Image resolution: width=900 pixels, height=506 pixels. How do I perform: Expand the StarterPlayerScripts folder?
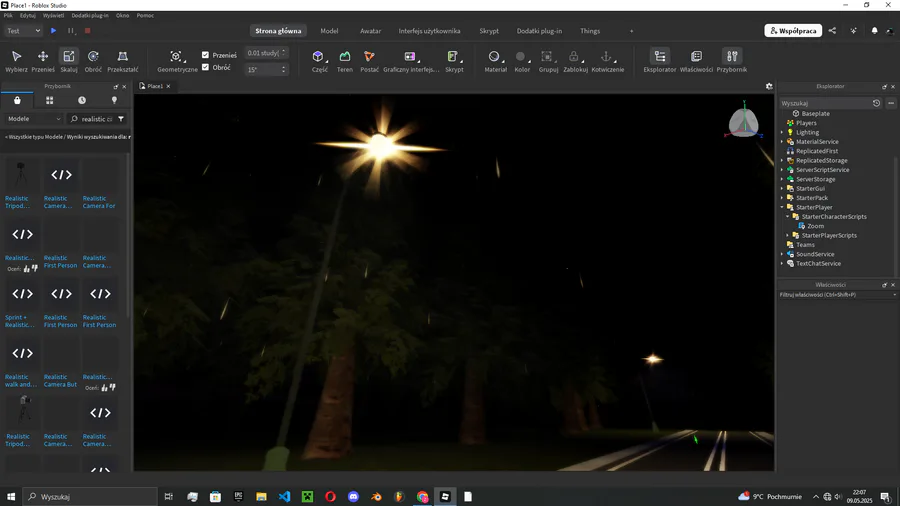(788, 235)
